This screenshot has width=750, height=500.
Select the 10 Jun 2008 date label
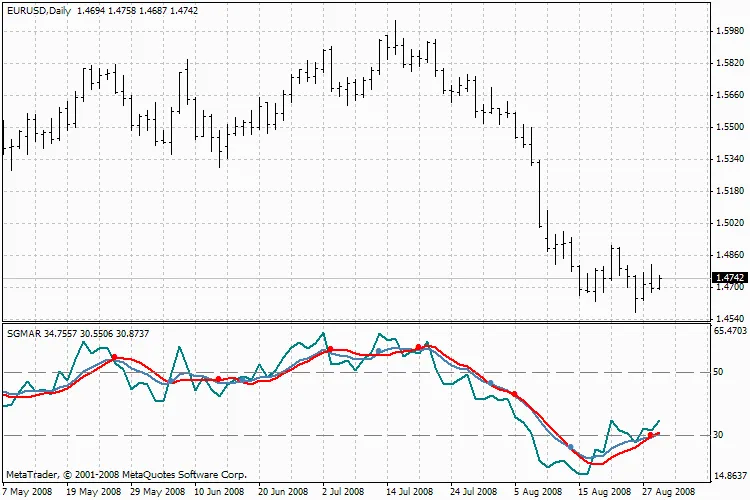(220, 492)
